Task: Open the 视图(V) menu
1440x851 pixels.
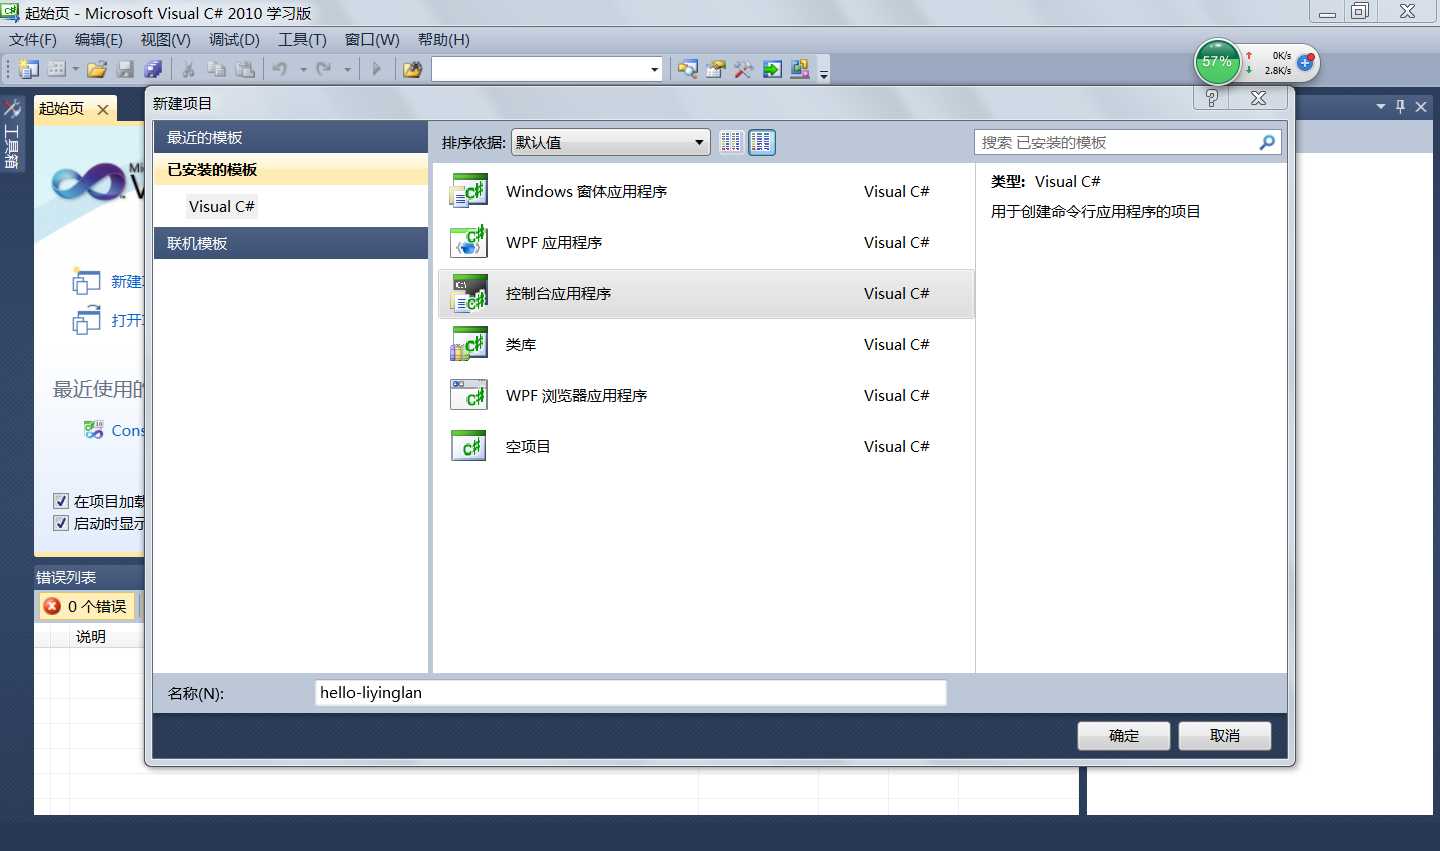Action: pyautogui.click(x=166, y=40)
